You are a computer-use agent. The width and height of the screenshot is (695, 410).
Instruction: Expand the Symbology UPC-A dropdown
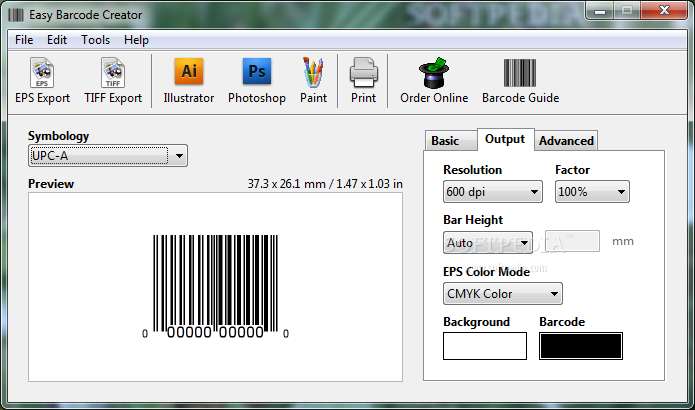108,156
